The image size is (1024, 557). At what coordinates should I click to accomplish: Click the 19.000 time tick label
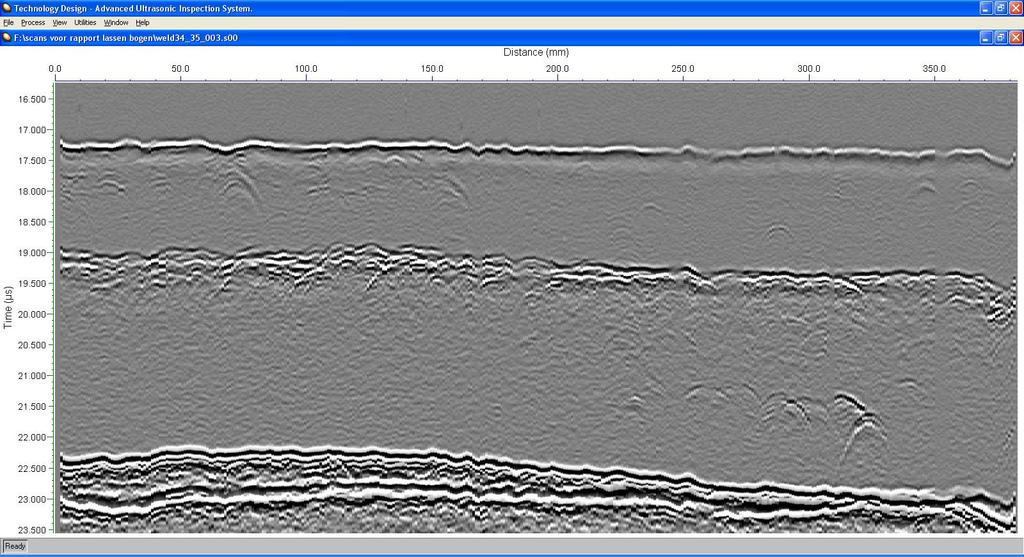point(33,253)
